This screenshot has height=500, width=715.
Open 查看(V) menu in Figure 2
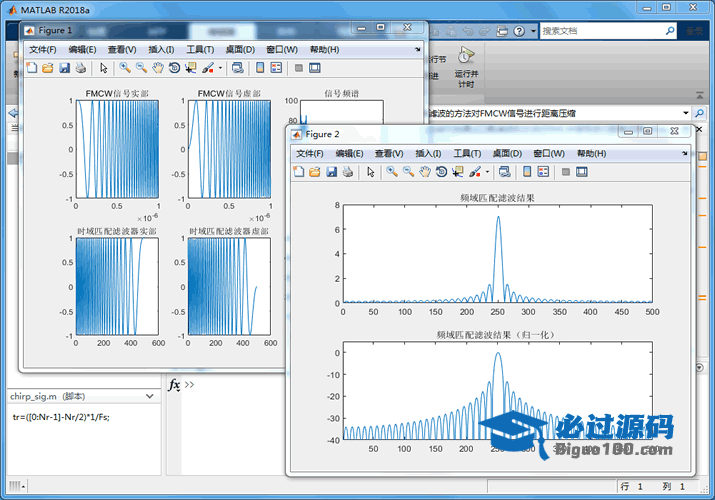pos(389,154)
